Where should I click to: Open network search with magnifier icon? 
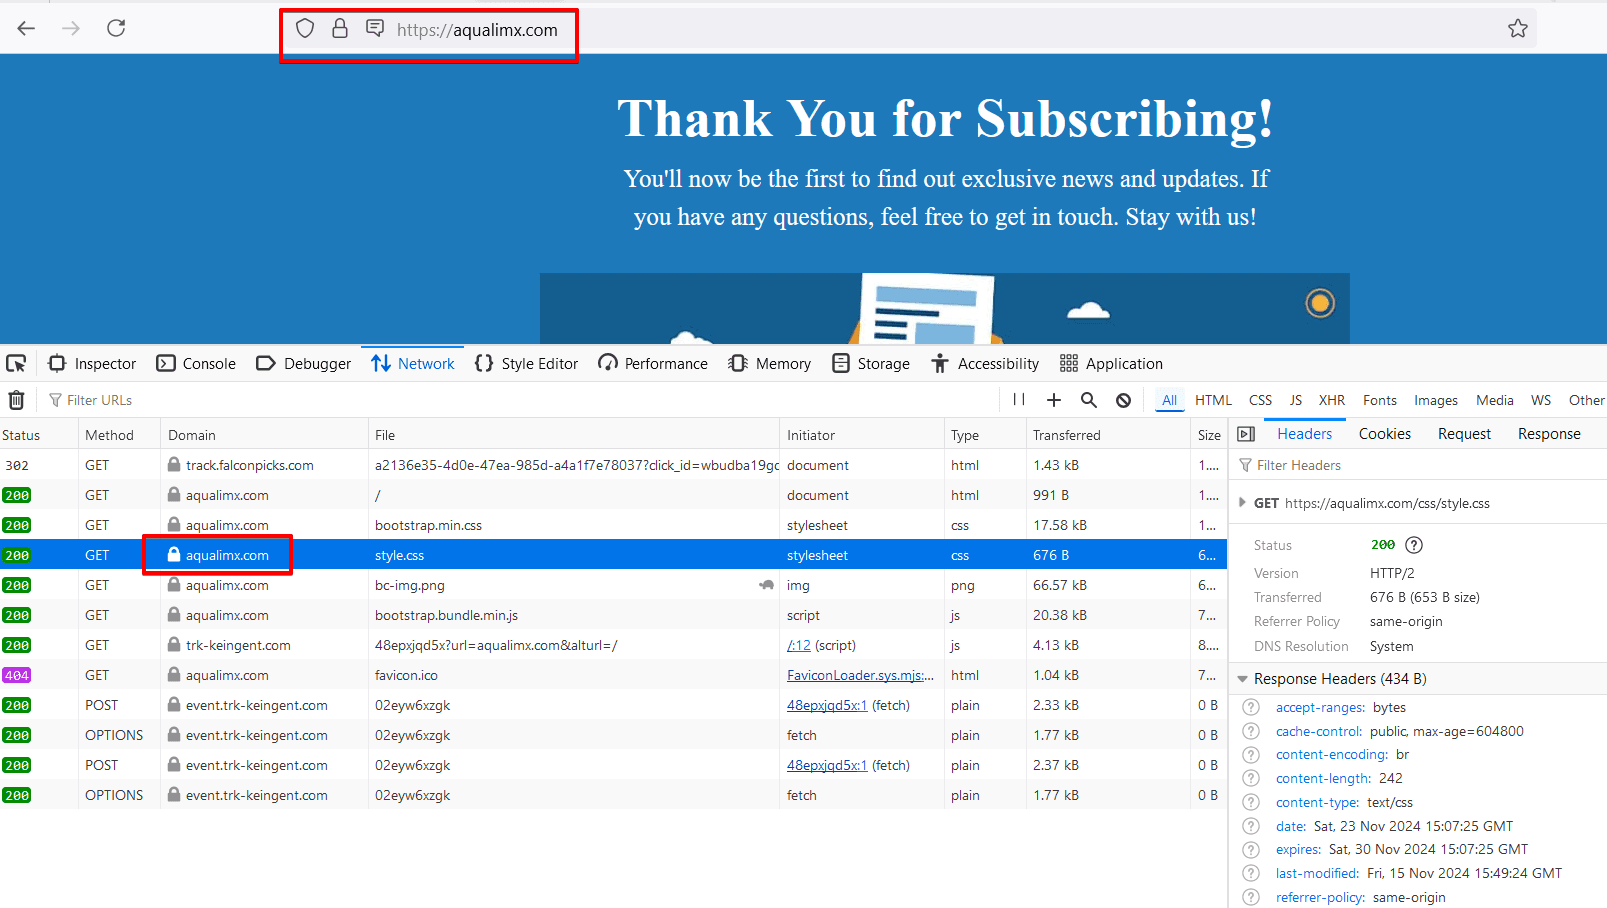pos(1089,400)
